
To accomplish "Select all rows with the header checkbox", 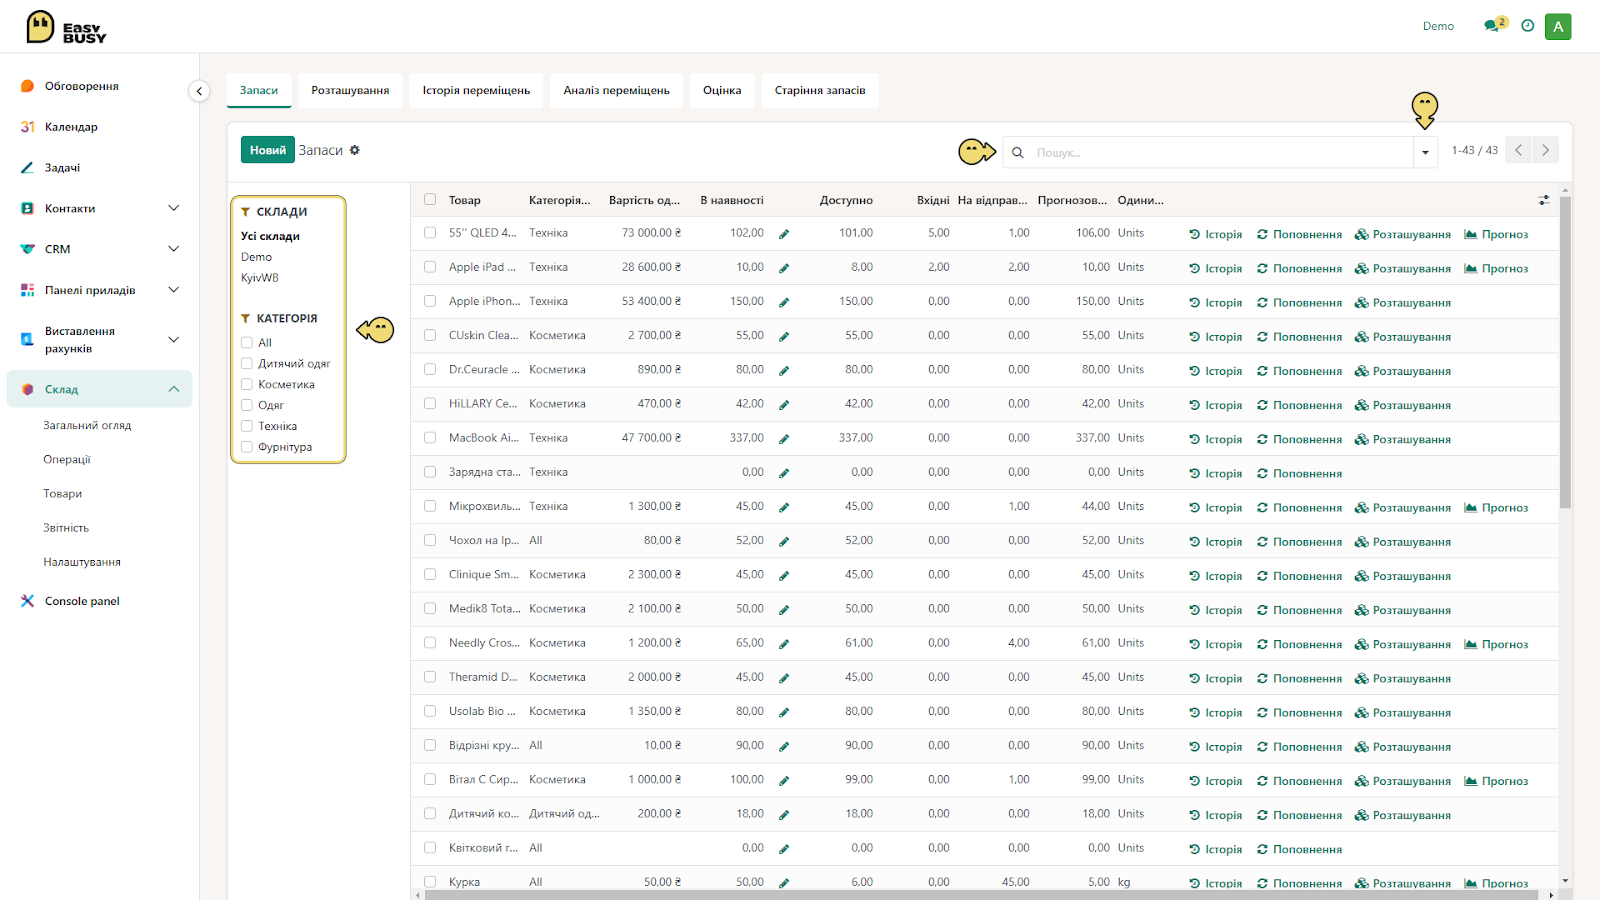I will (x=430, y=200).
